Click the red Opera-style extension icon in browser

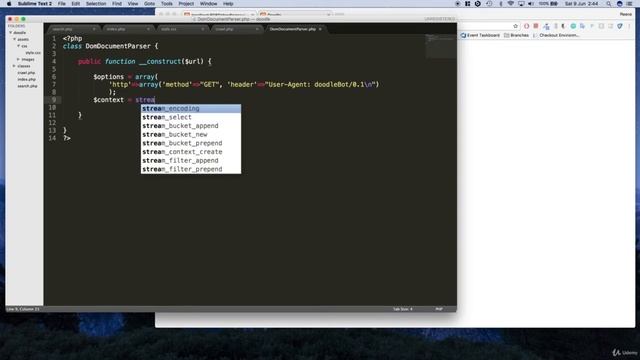click(x=527, y=26)
